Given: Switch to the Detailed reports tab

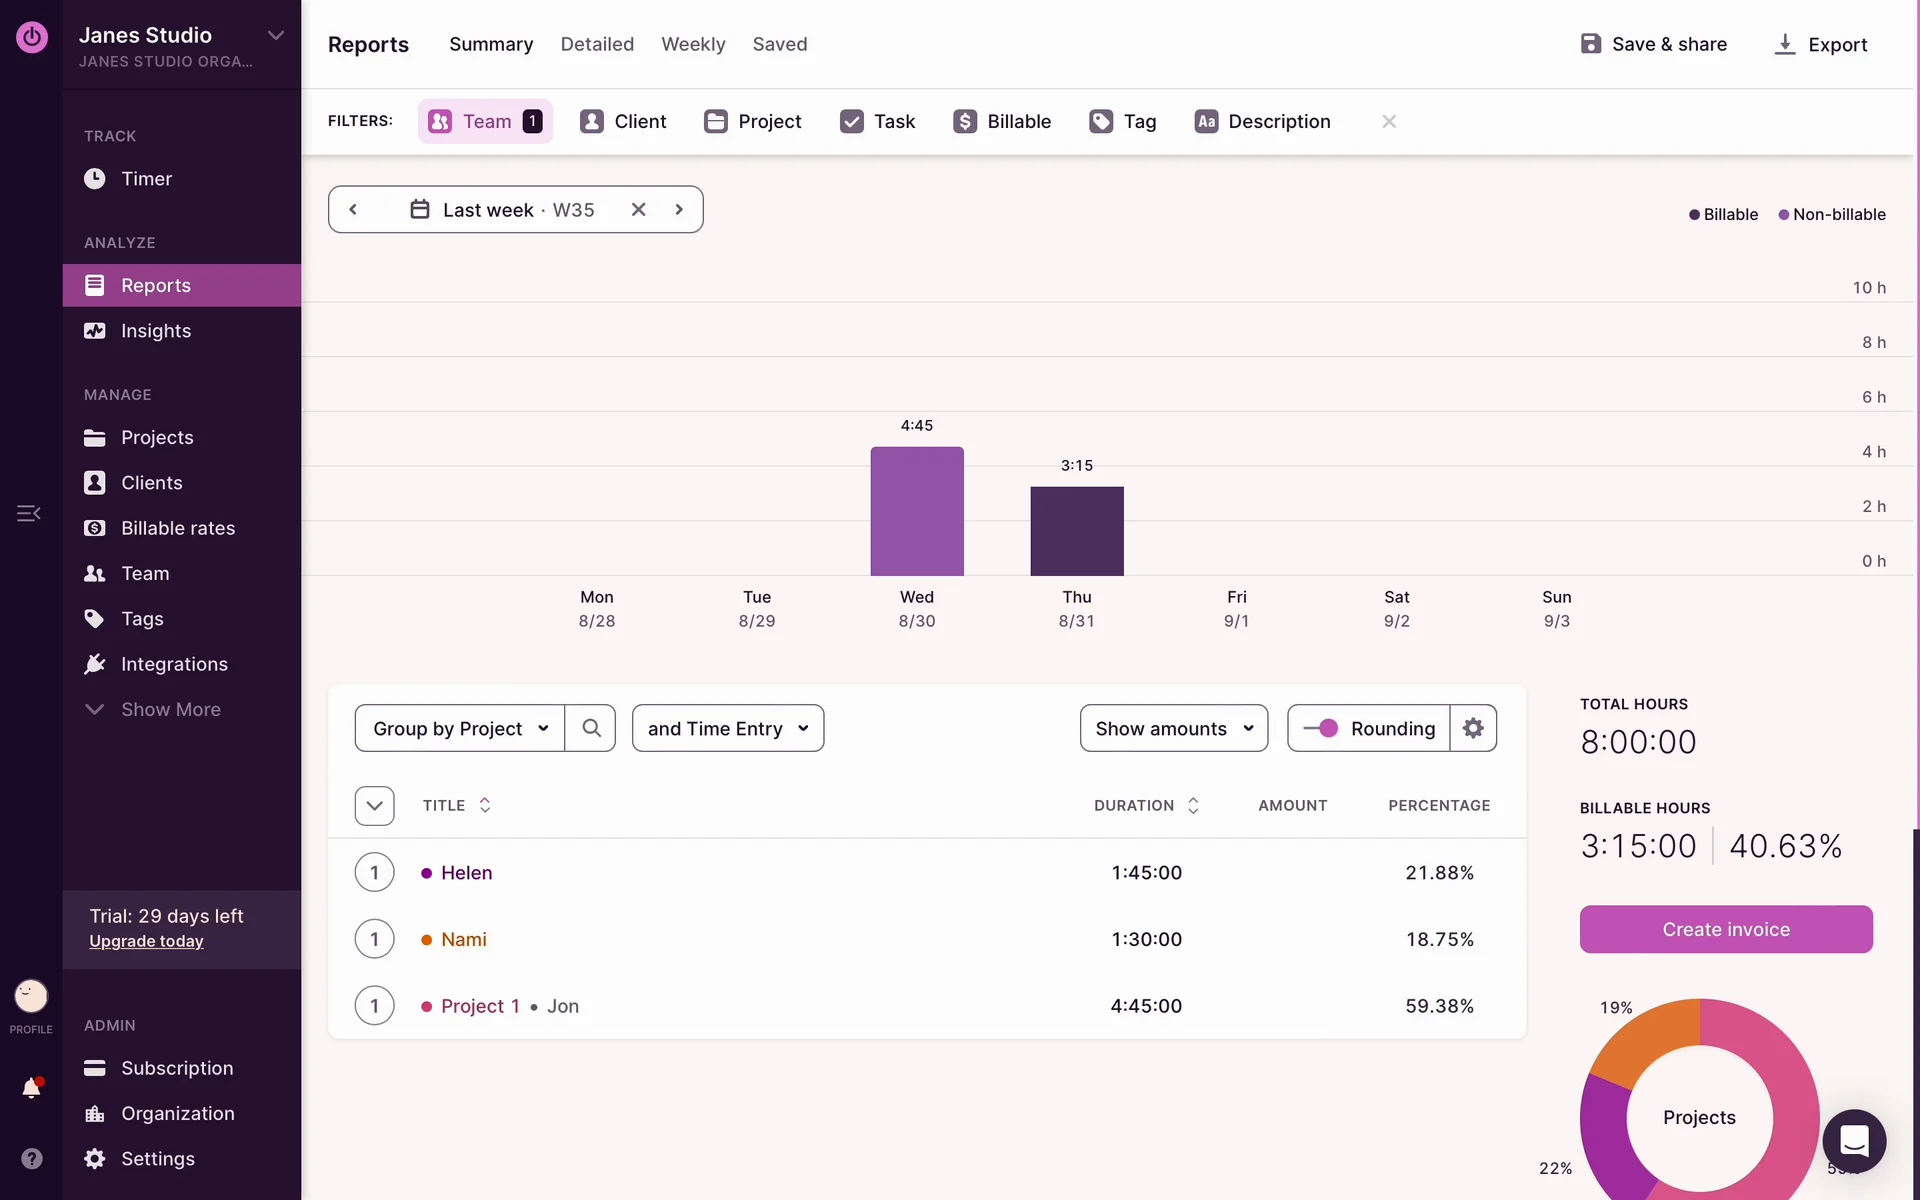Looking at the screenshot, I should tap(597, 44).
